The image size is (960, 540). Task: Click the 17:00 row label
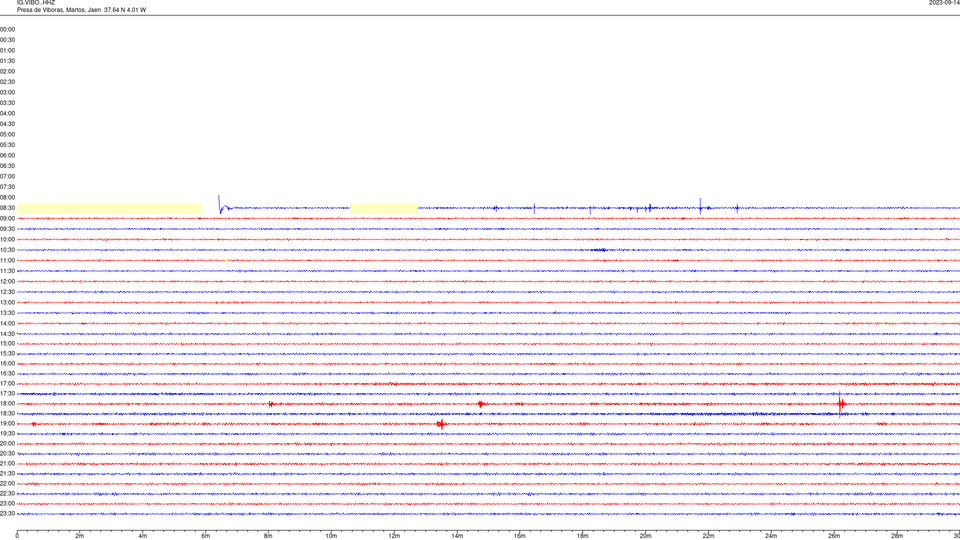[x=7, y=384]
